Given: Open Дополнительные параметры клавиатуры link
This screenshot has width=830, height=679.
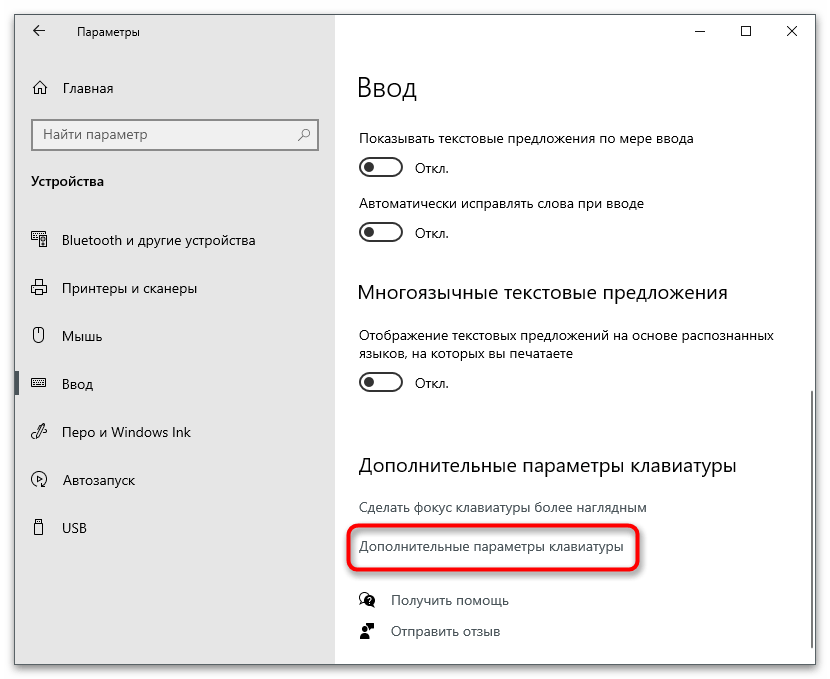Looking at the screenshot, I should click(x=491, y=547).
